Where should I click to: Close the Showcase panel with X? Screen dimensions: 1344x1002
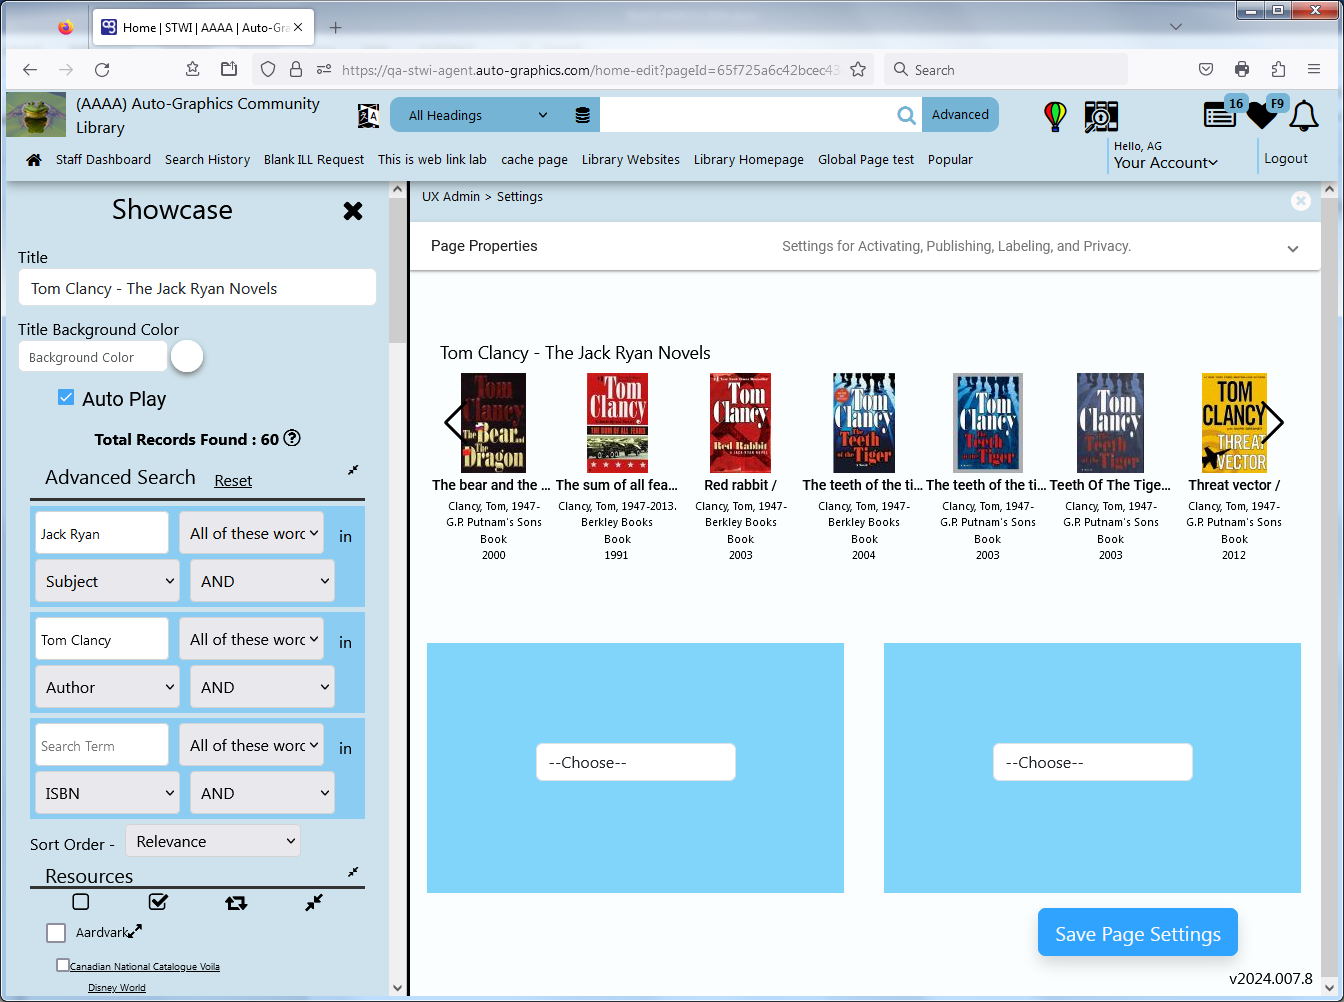pyautogui.click(x=353, y=211)
